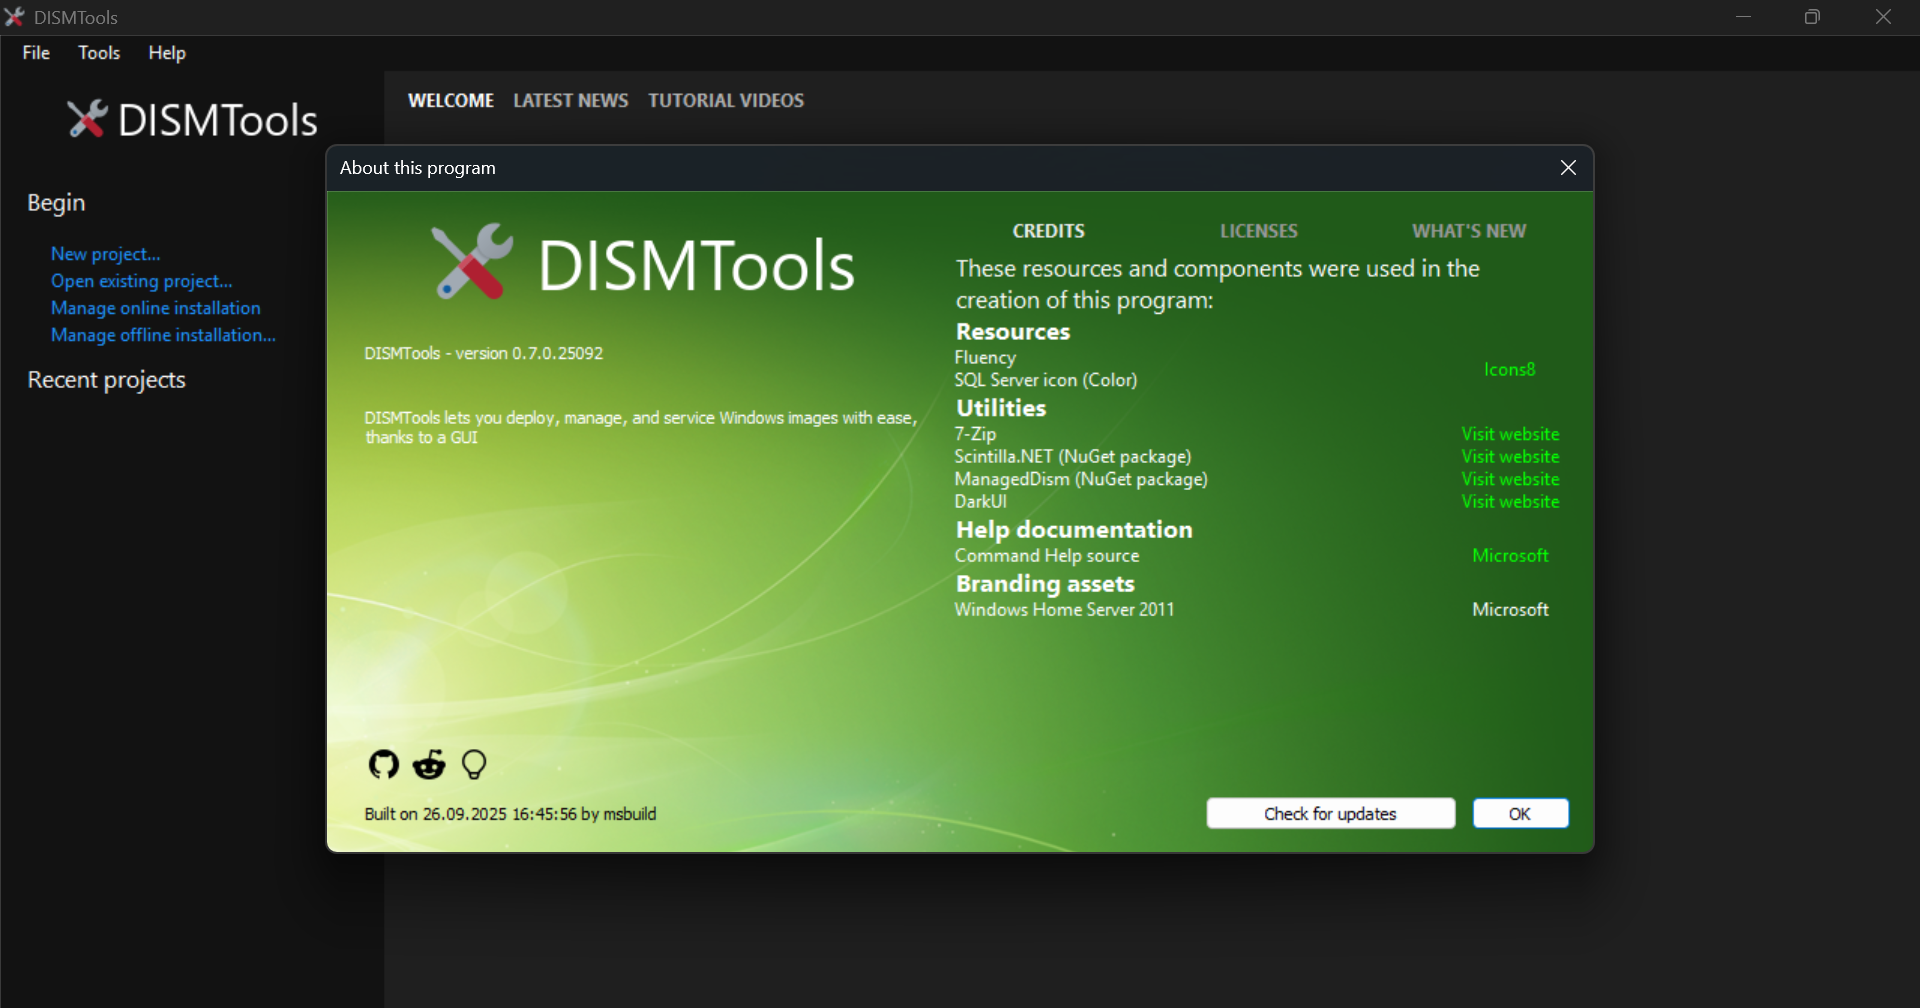
Task: Click the DISMTools wrench logo in dialog
Action: (472, 262)
